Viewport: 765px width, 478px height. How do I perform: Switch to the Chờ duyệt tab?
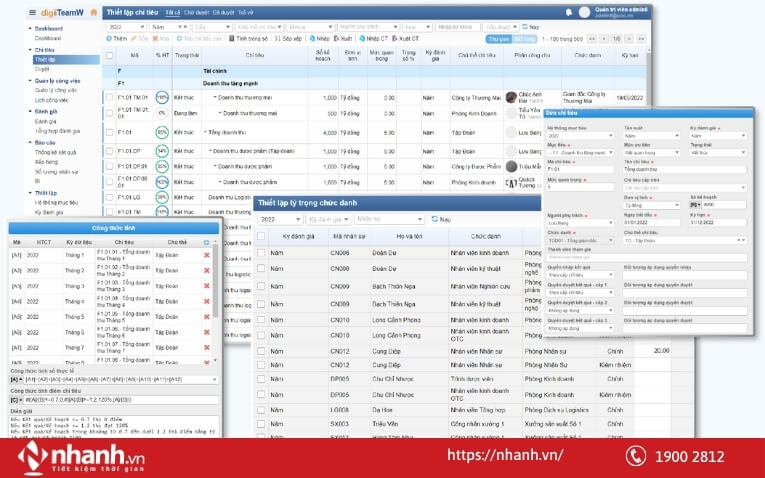click(x=196, y=13)
